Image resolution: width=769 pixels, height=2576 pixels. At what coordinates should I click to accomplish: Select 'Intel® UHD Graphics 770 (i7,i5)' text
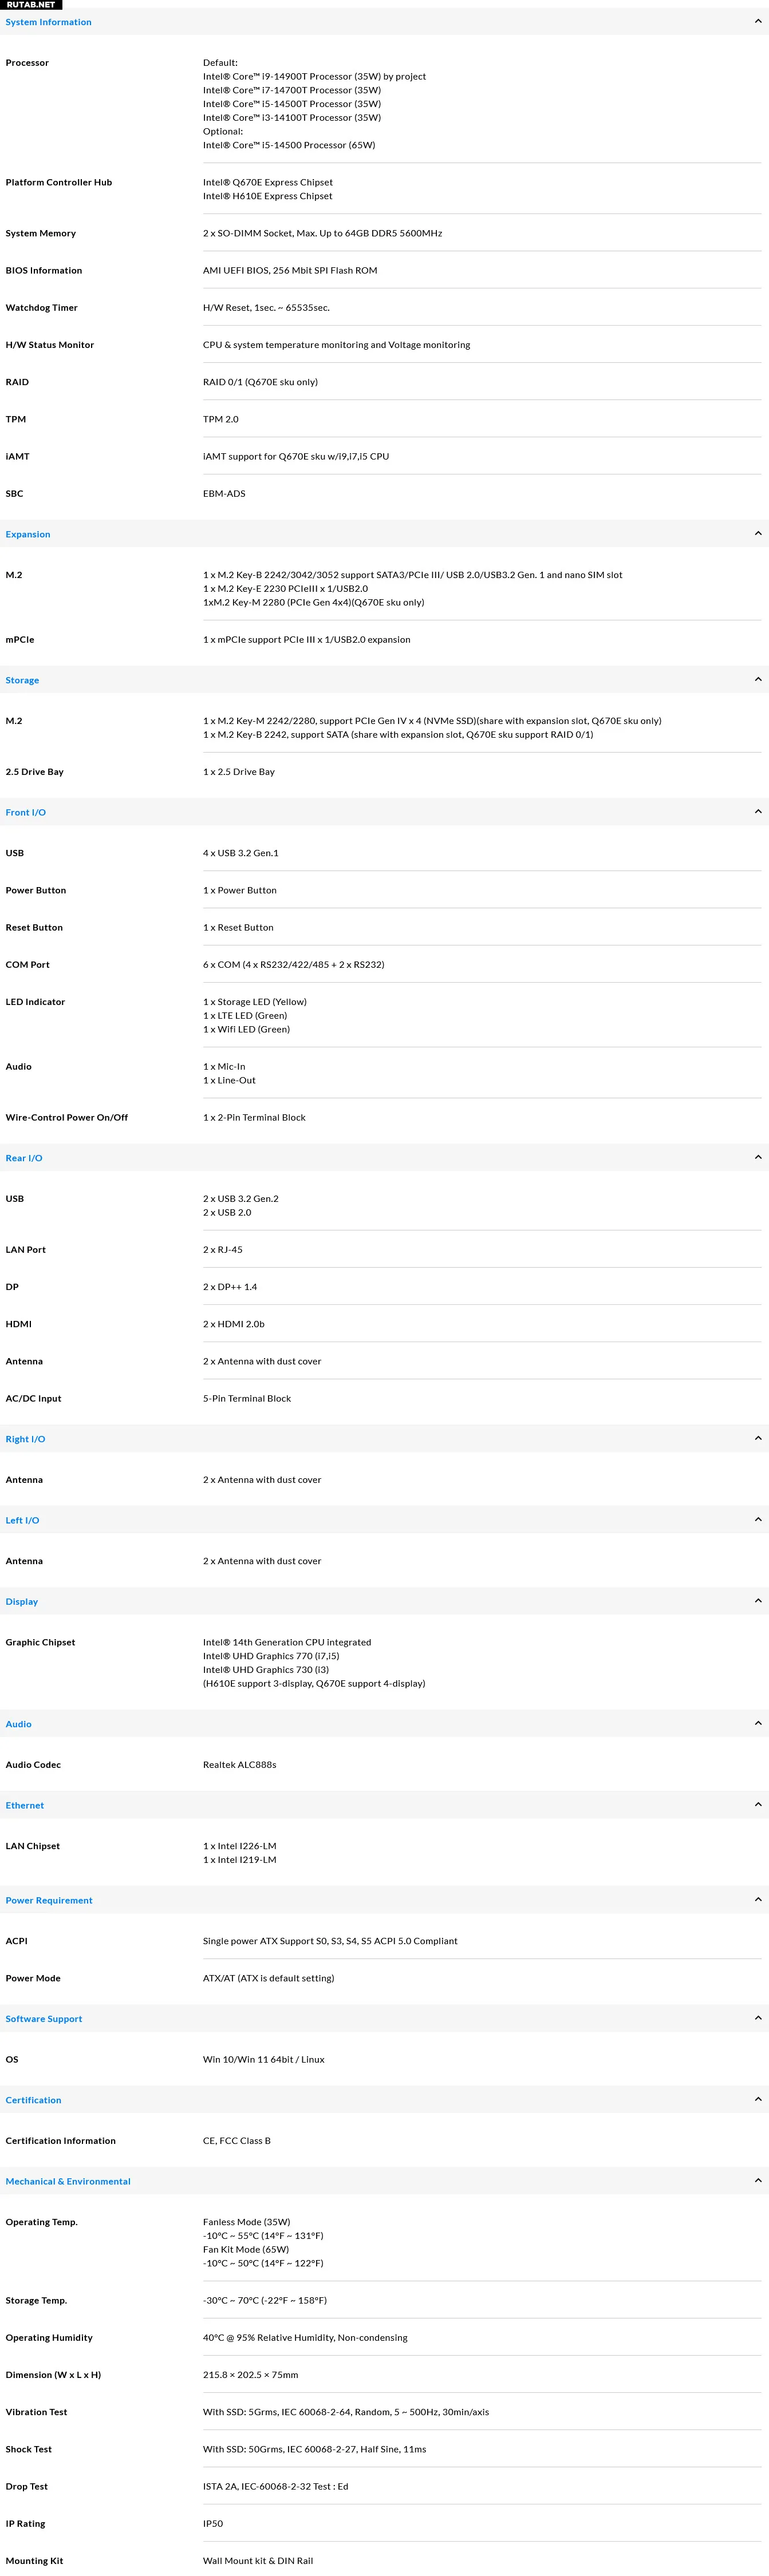tap(271, 1656)
